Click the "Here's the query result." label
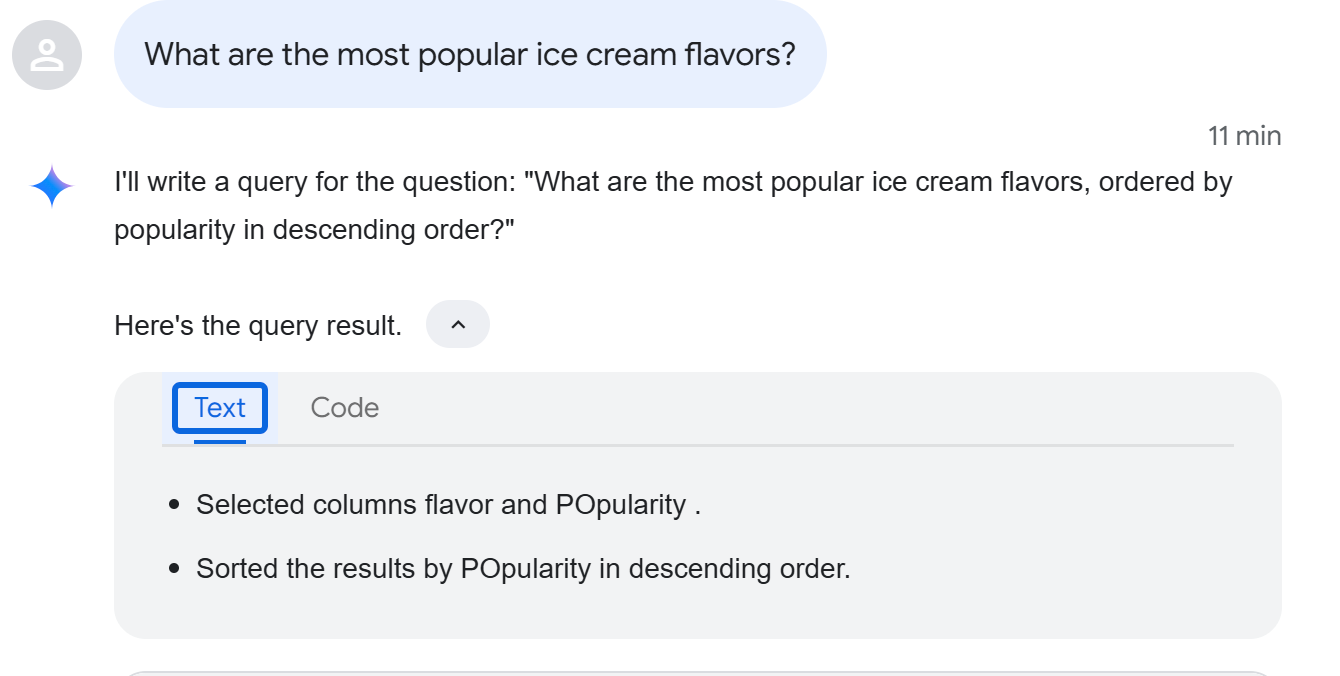 (258, 326)
